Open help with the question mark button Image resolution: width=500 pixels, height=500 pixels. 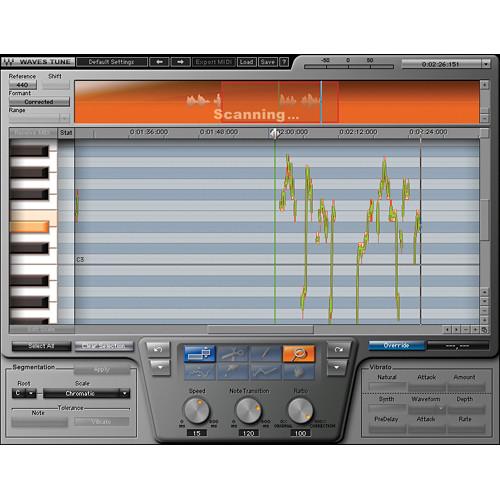tap(284, 62)
